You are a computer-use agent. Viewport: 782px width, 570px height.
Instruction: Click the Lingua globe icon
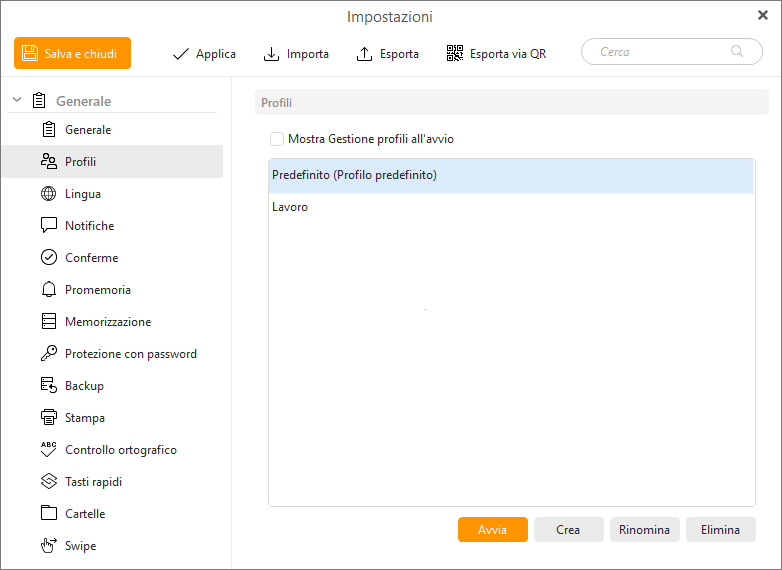(x=48, y=194)
